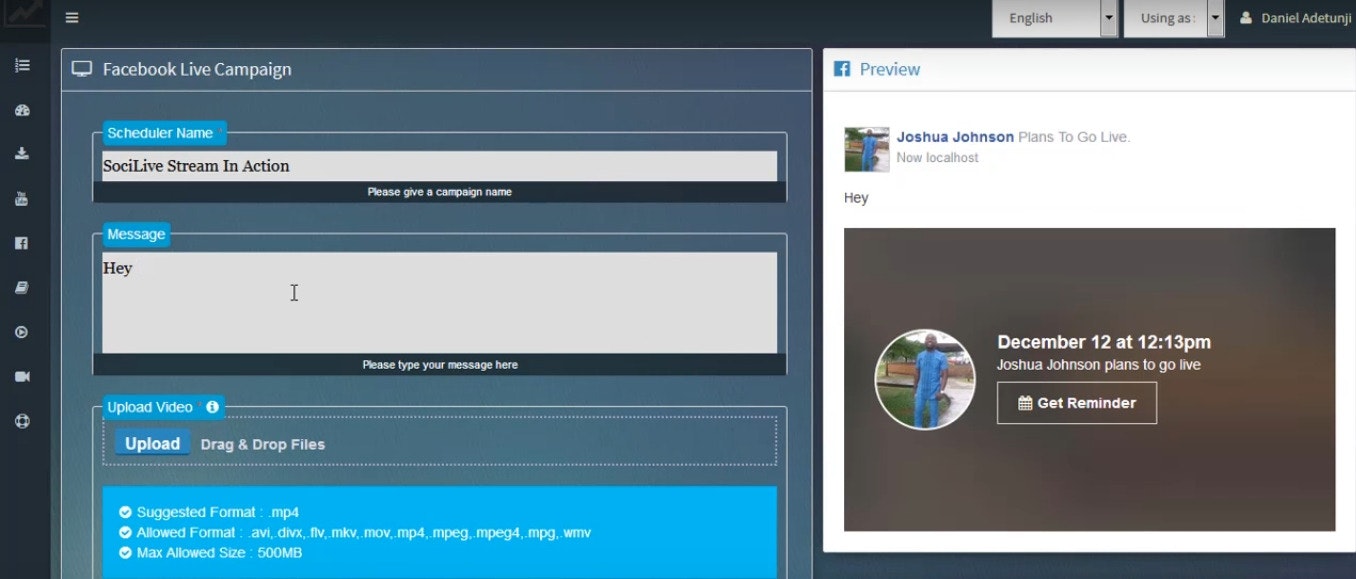Click the Allowed Format checkmark icon
The image size is (1356, 579).
click(x=125, y=532)
